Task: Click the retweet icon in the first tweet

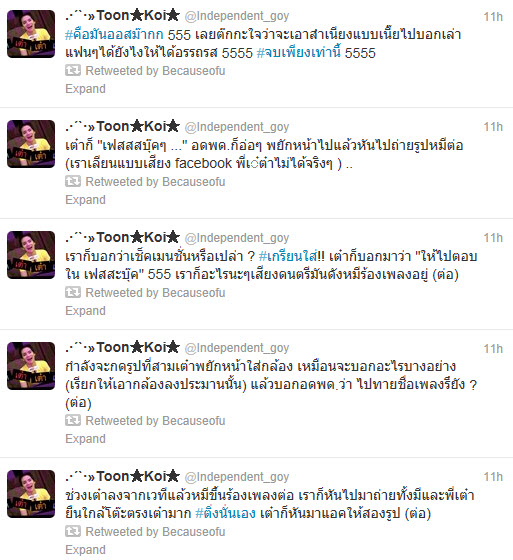Action: click(x=73, y=70)
